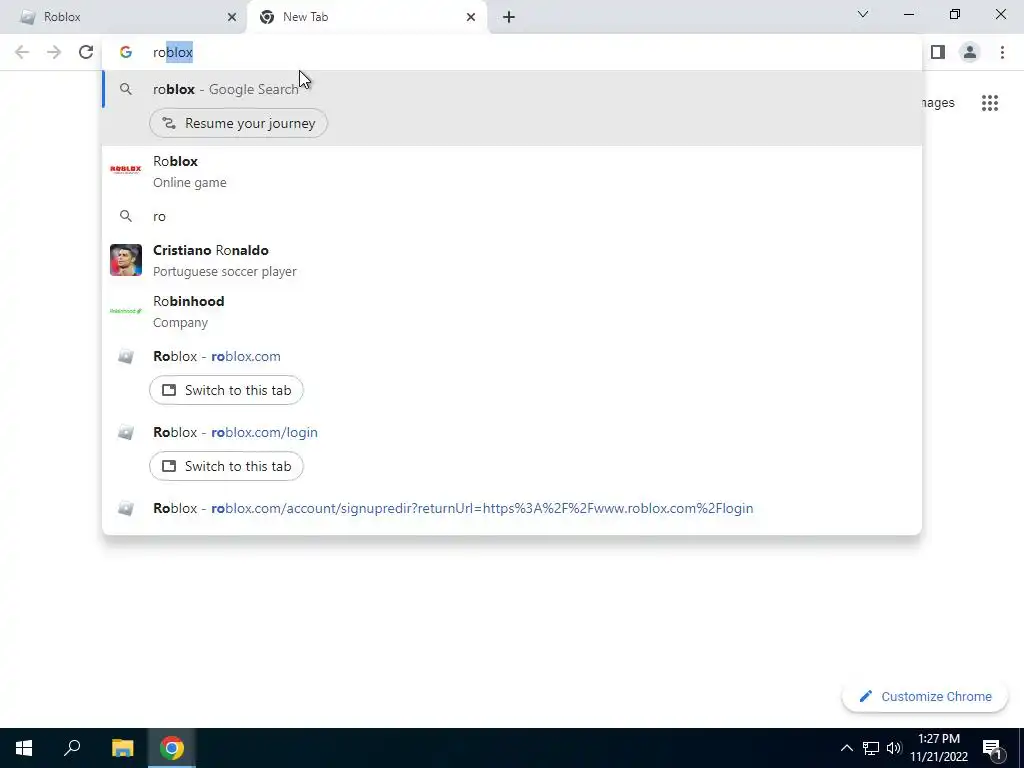Close the Roblox tab

coord(231,17)
